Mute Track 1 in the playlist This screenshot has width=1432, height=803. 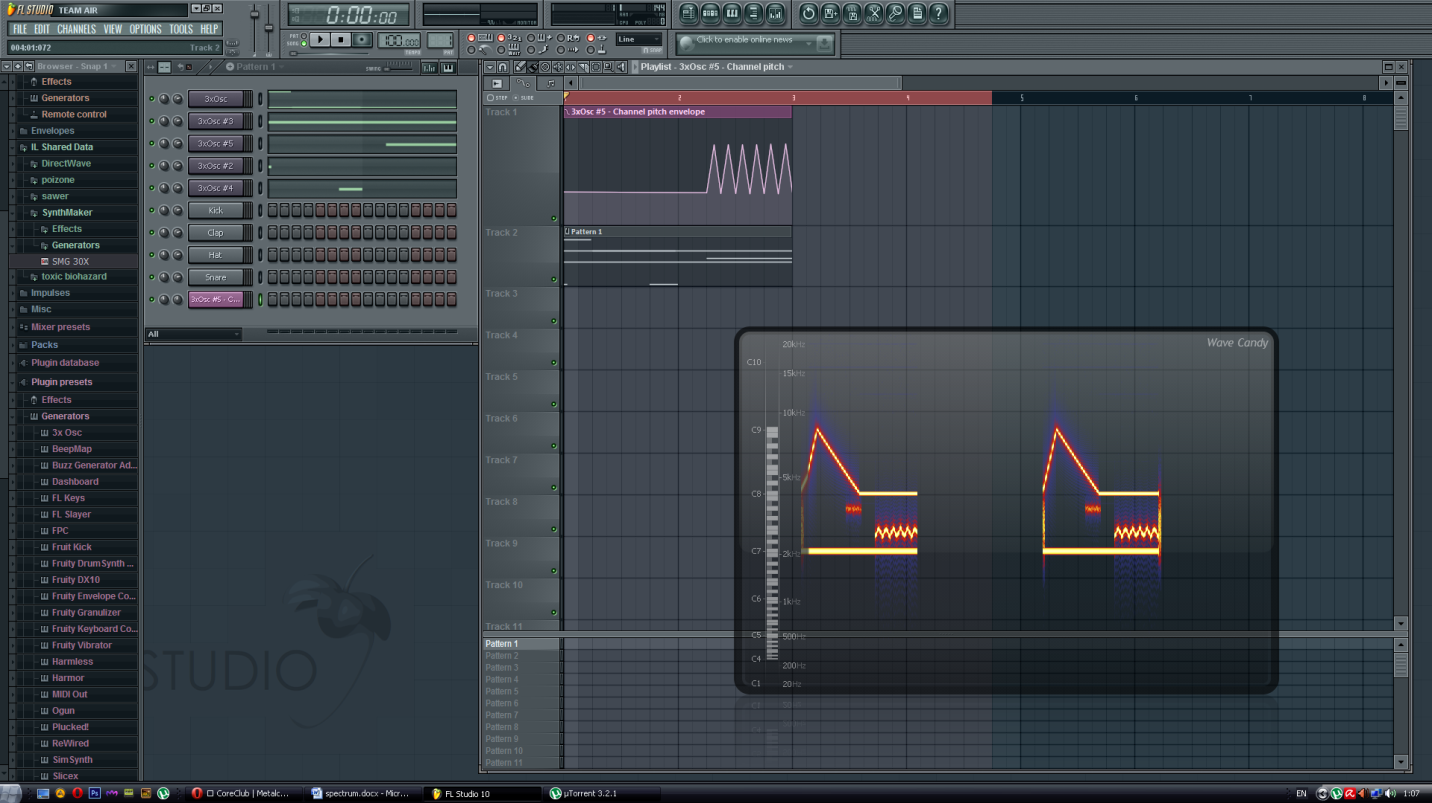point(553,218)
